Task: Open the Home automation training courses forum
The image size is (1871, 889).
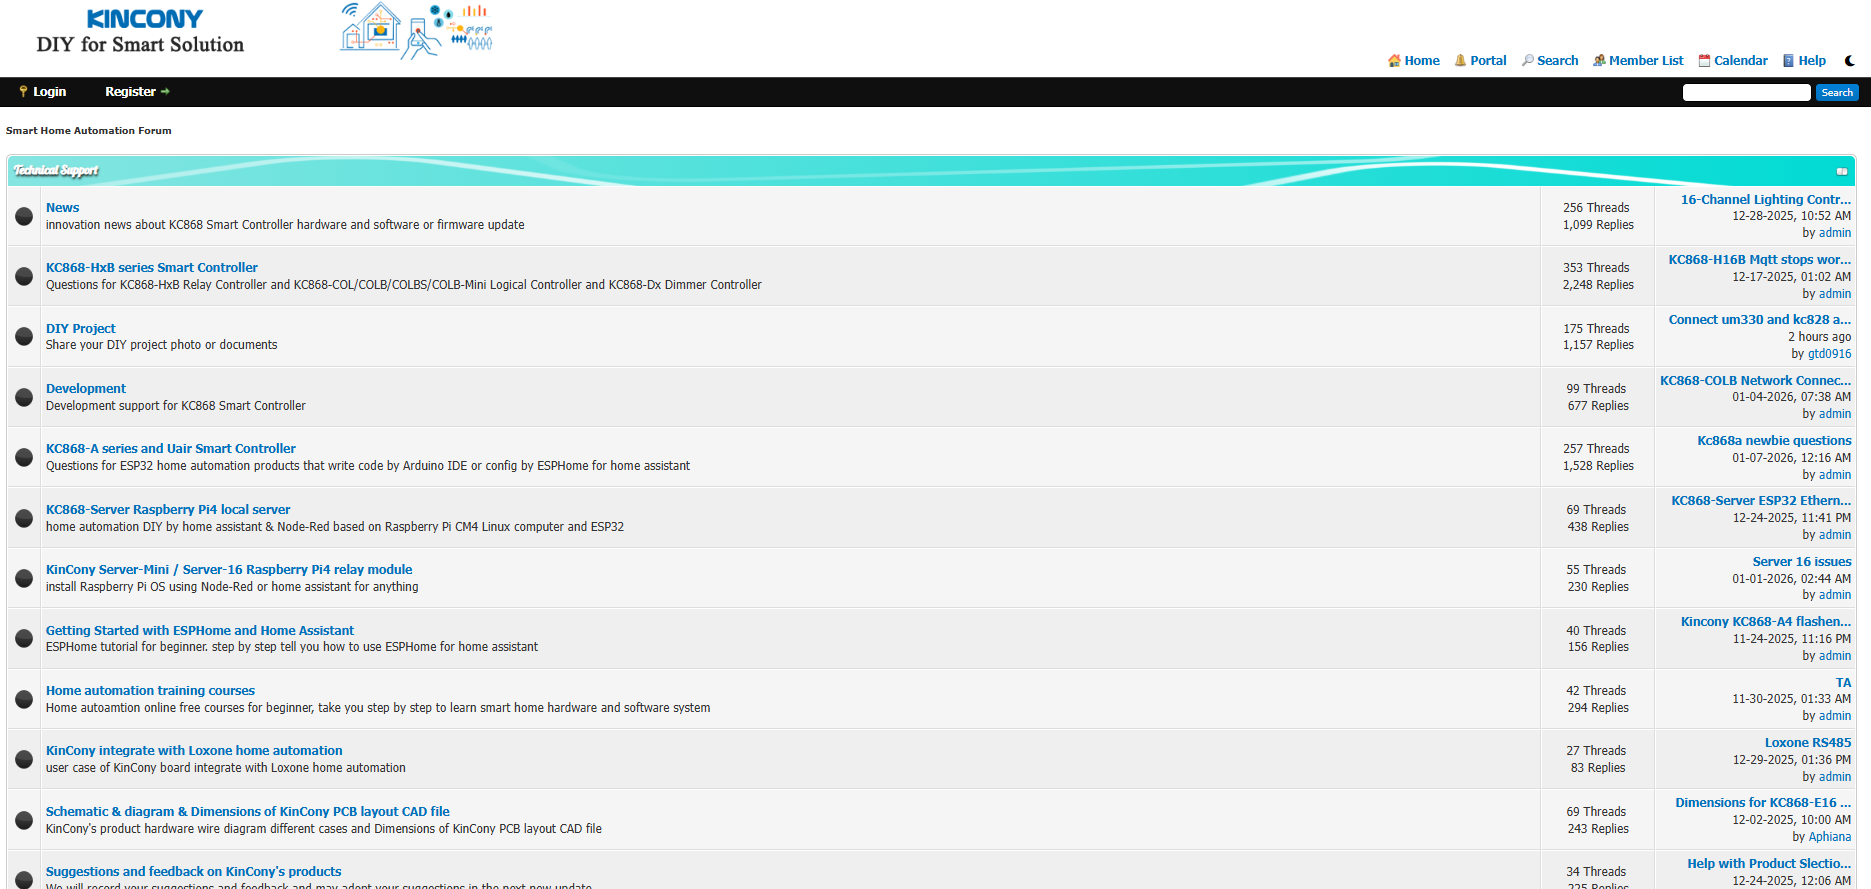Action: point(150,691)
